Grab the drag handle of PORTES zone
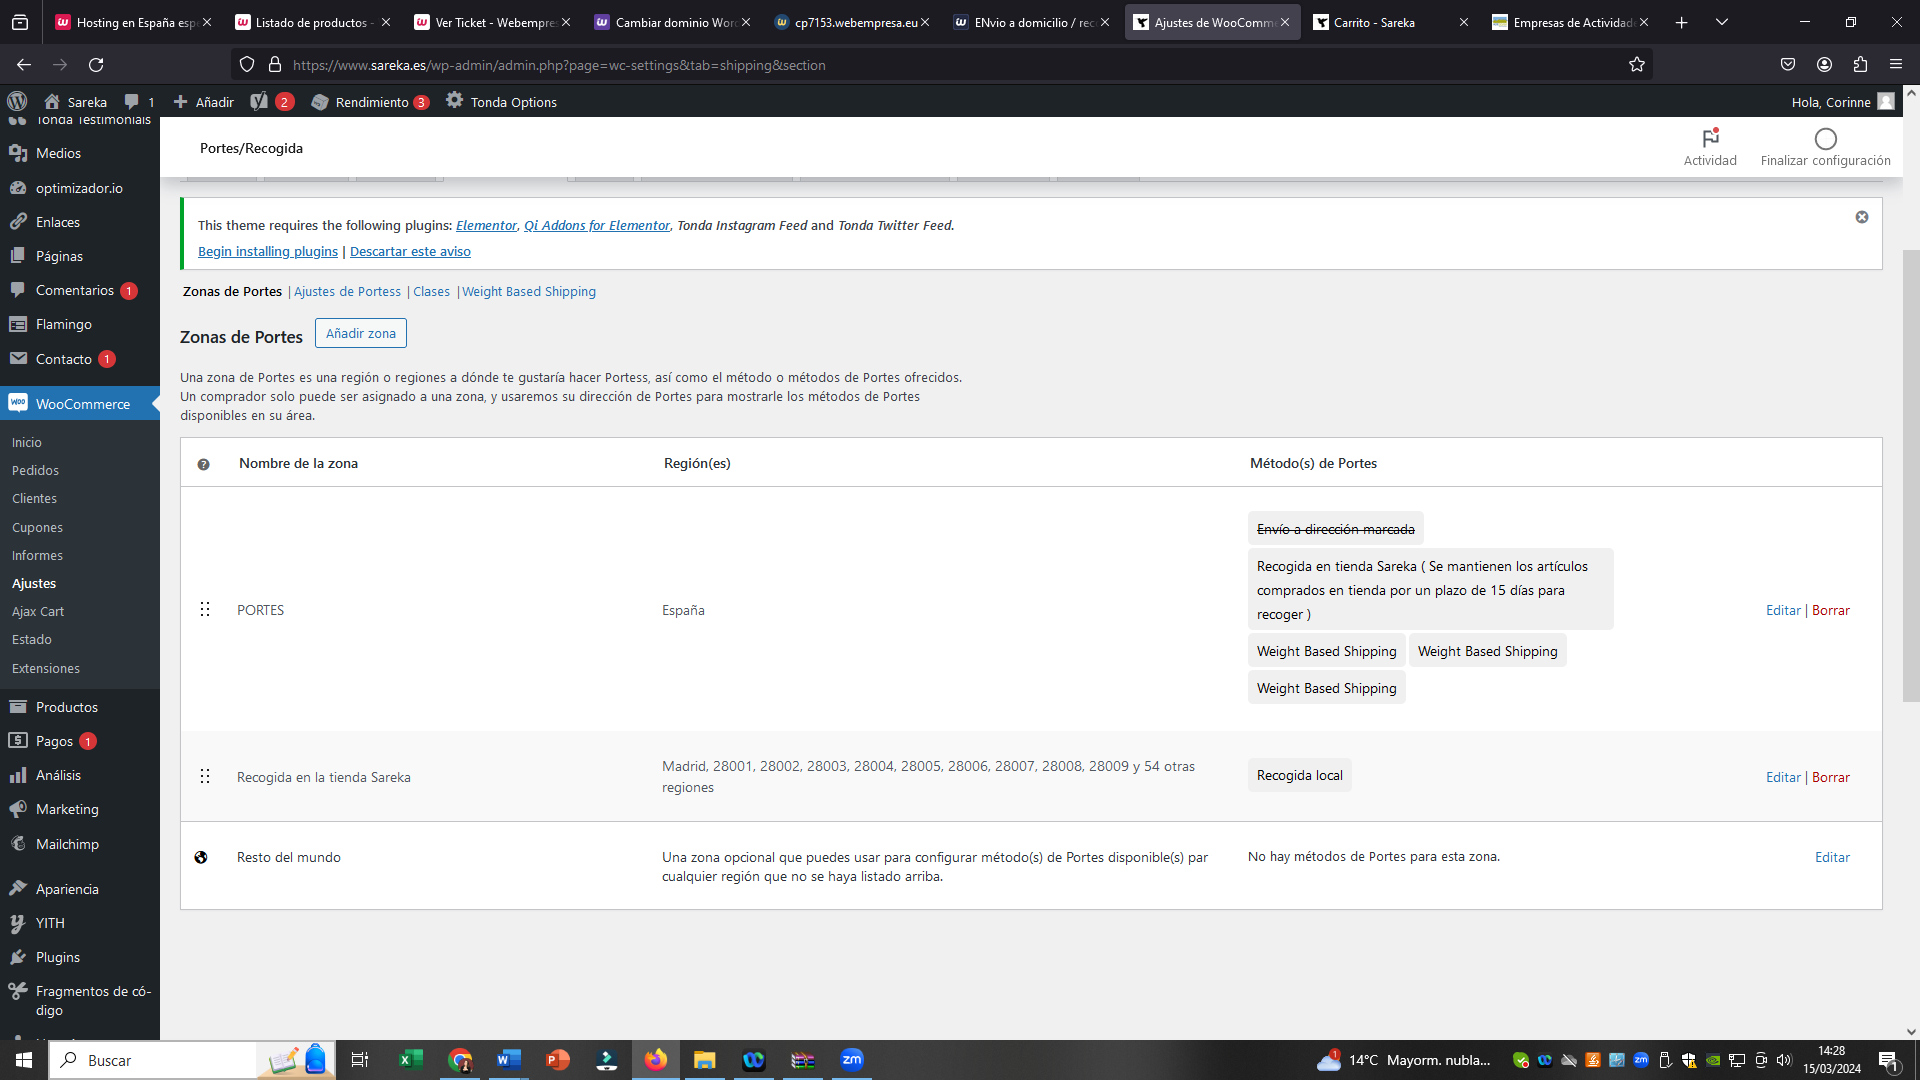Screen dimensions: 1920x1080 [x=205, y=609]
